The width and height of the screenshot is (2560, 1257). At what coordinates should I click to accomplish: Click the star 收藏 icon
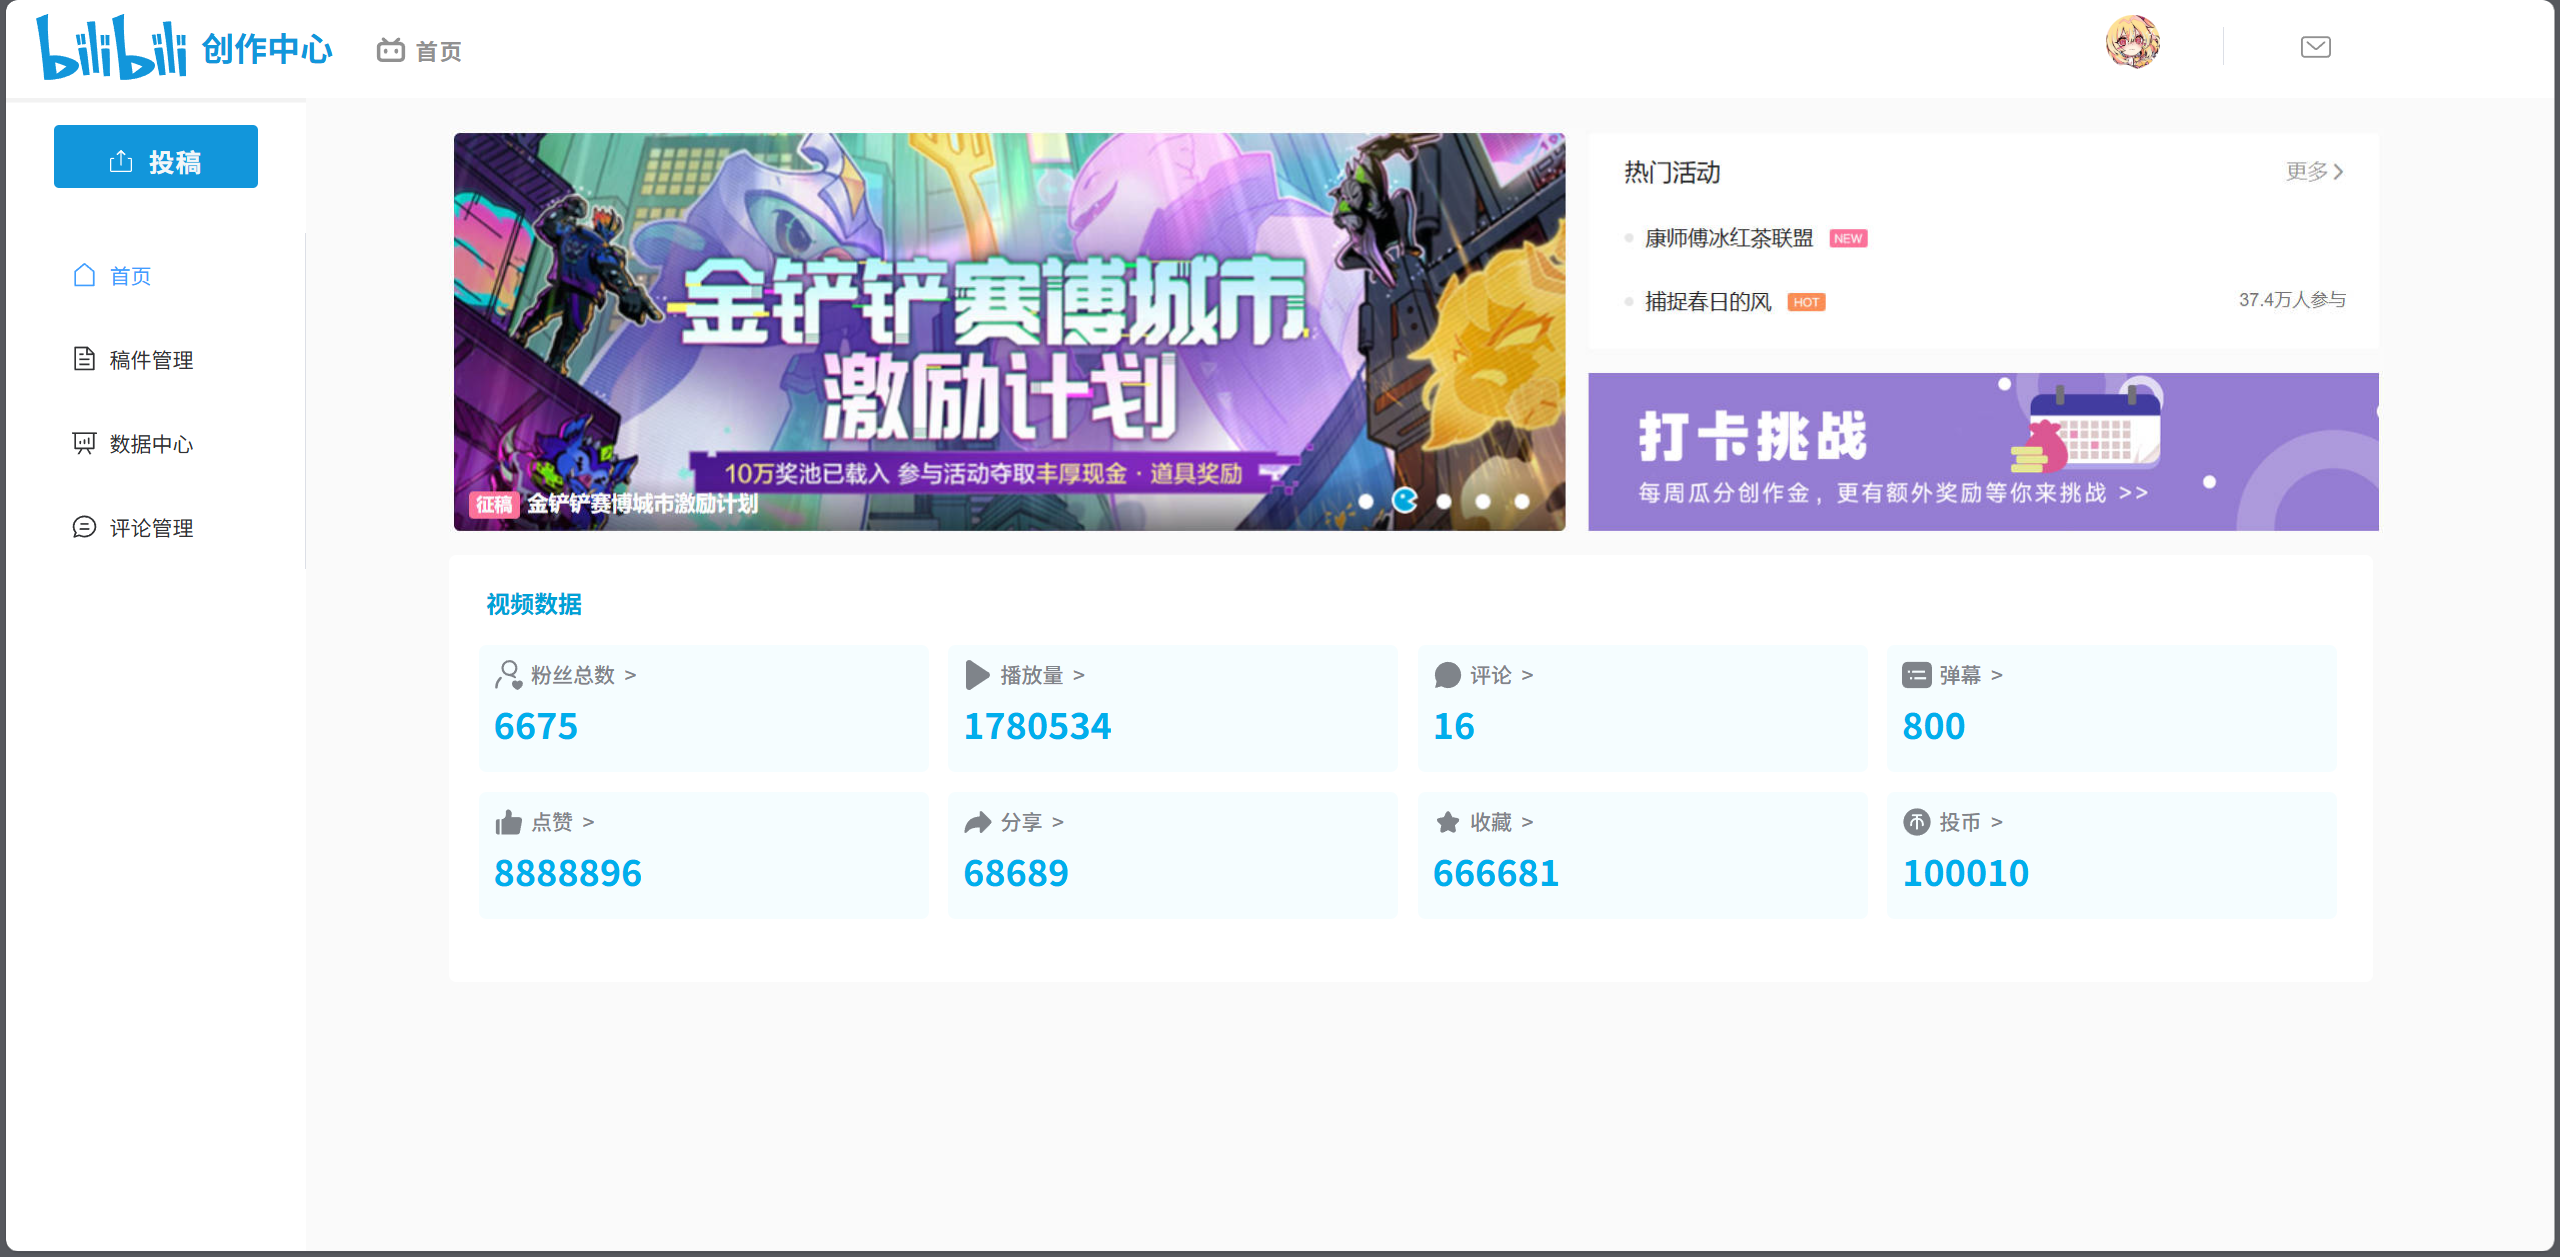pyautogui.click(x=1447, y=822)
